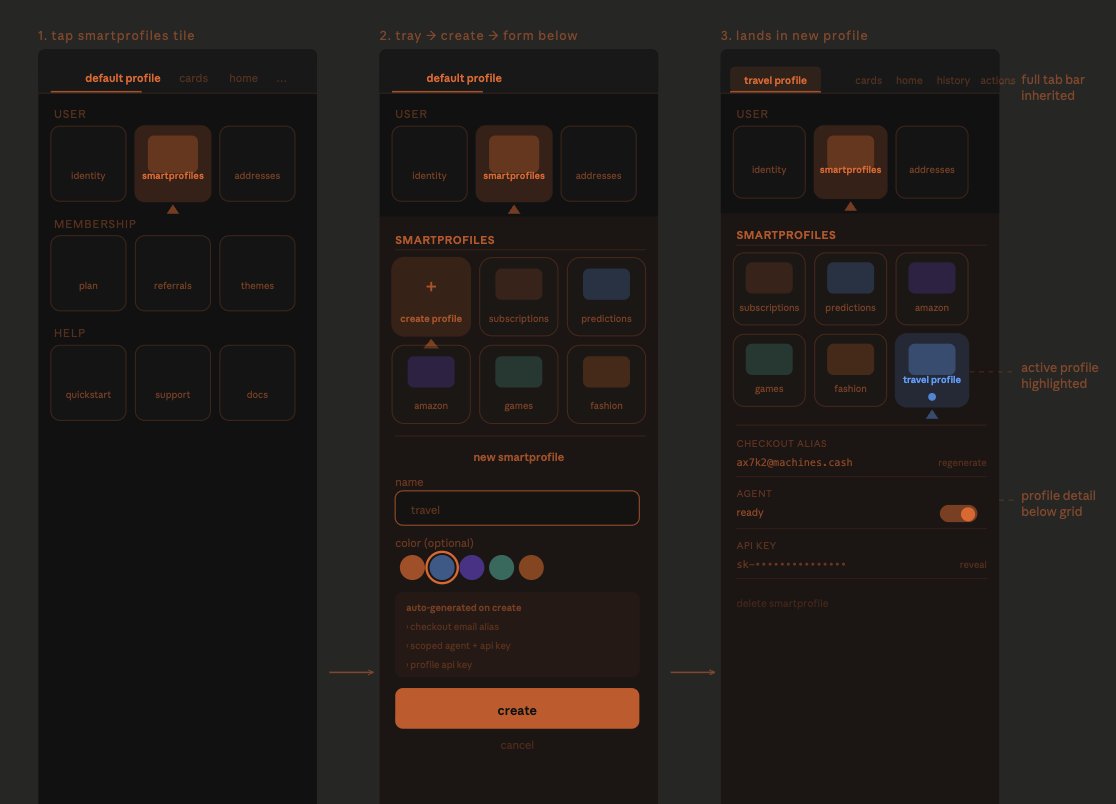
Task: Open the games profile in panel 2
Action: point(518,384)
